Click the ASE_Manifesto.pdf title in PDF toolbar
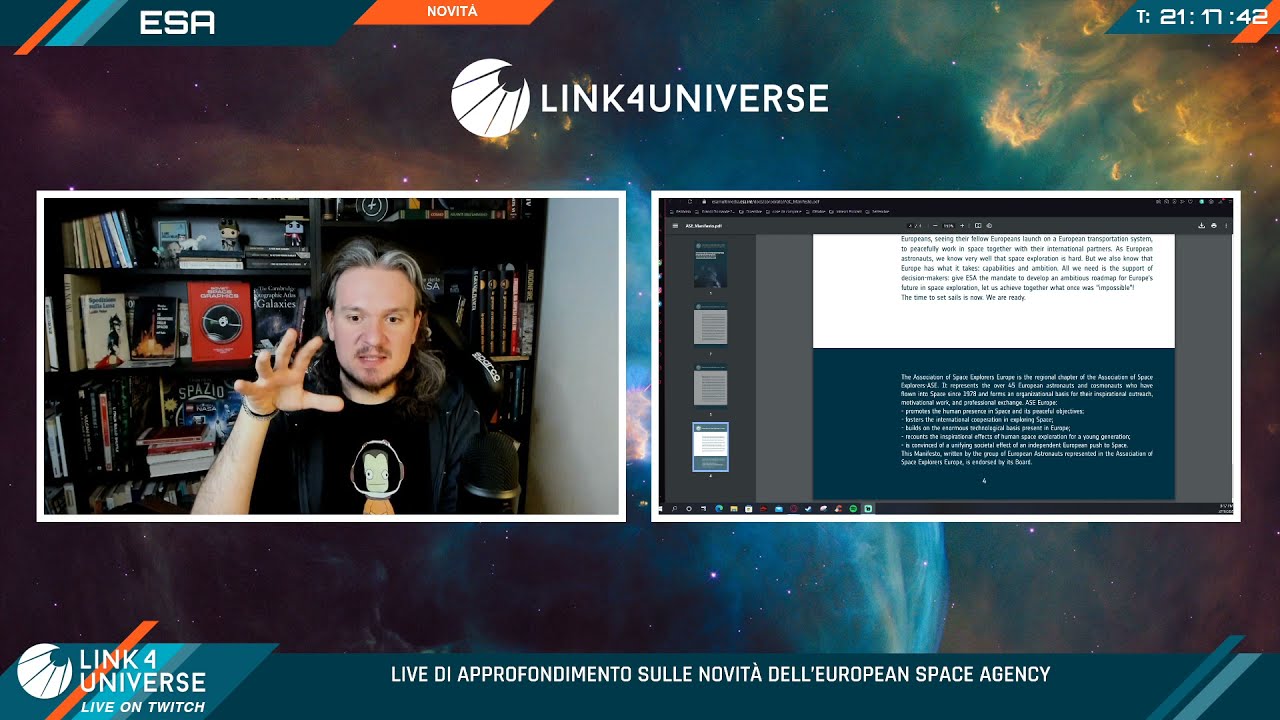This screenshot has width=1280, height=720. 704,226
